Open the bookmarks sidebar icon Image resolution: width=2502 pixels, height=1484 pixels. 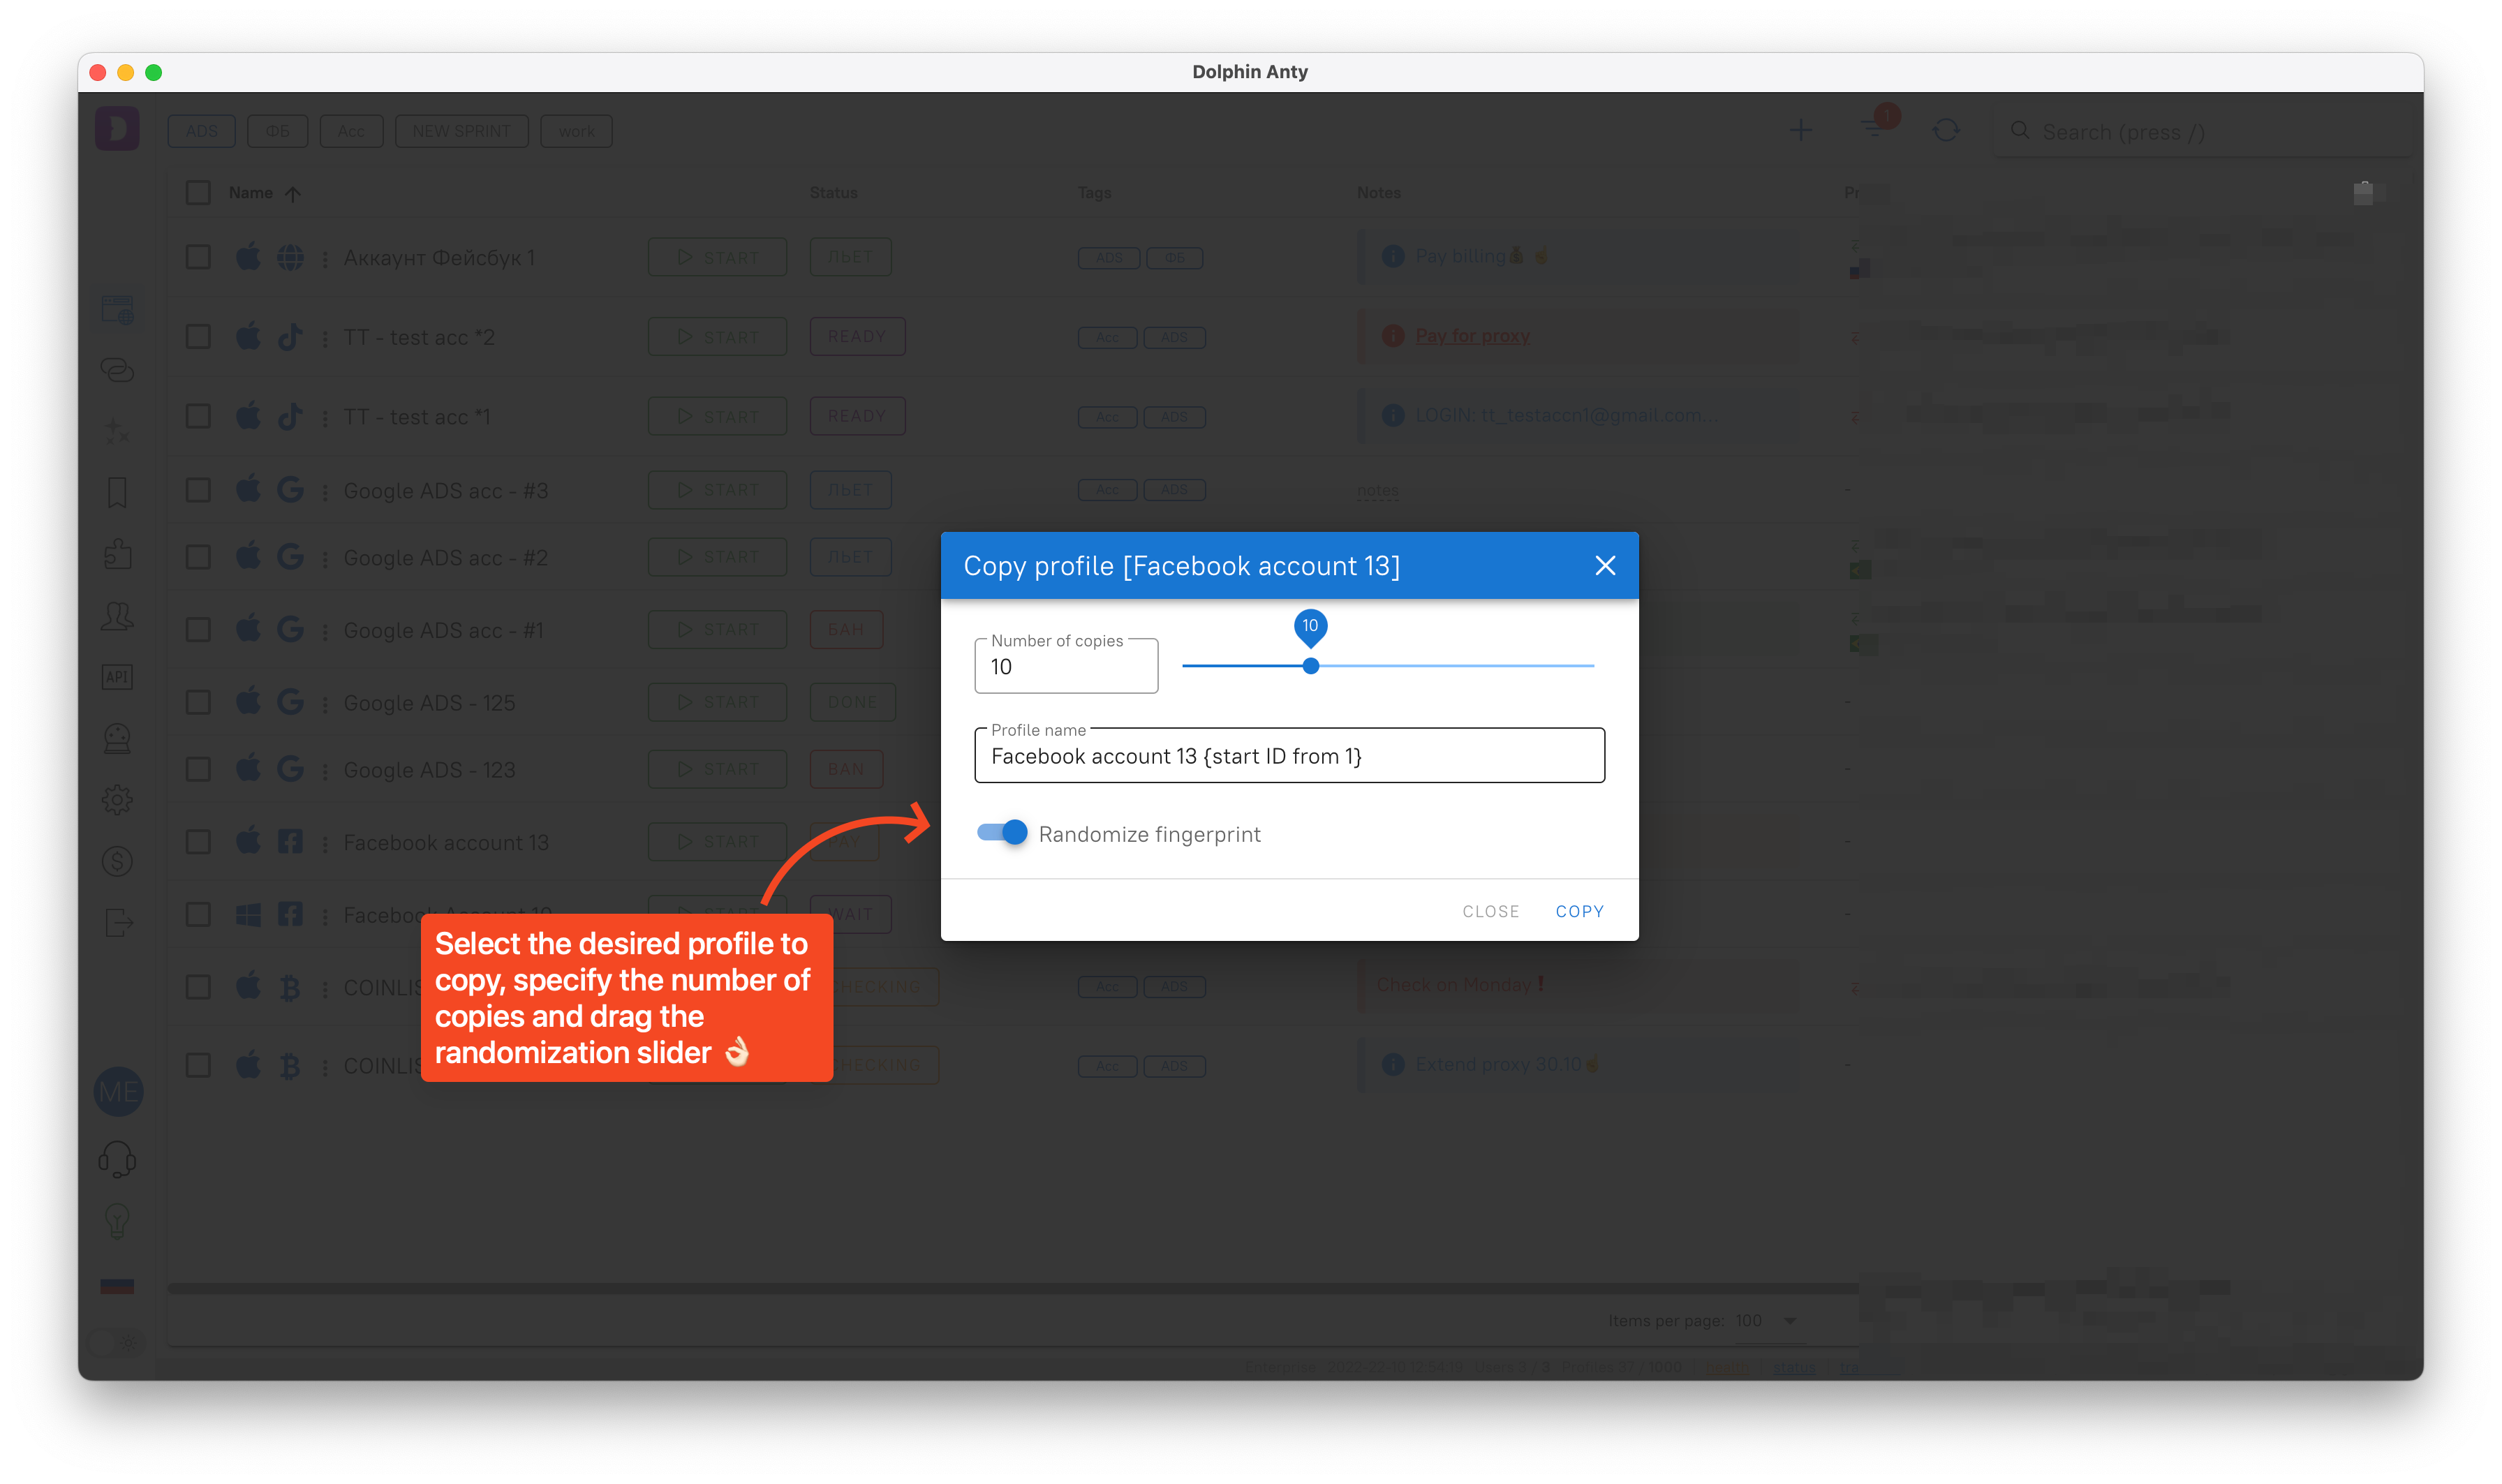pos(117,493)
